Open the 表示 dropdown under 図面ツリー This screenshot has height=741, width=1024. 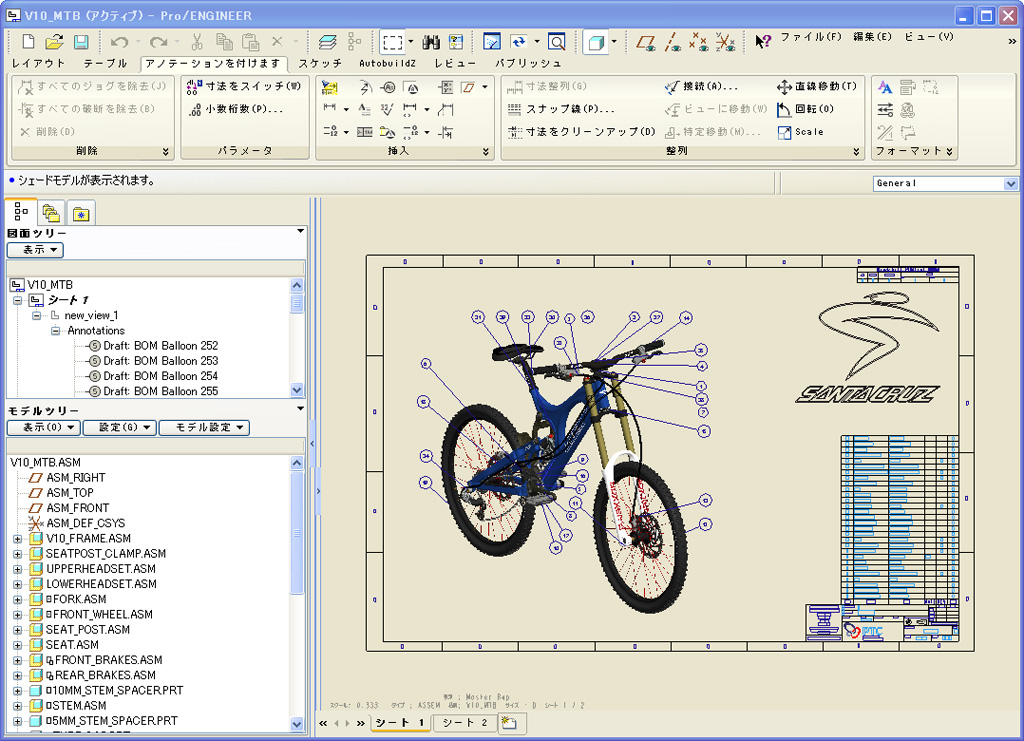[x=35, y=250]
